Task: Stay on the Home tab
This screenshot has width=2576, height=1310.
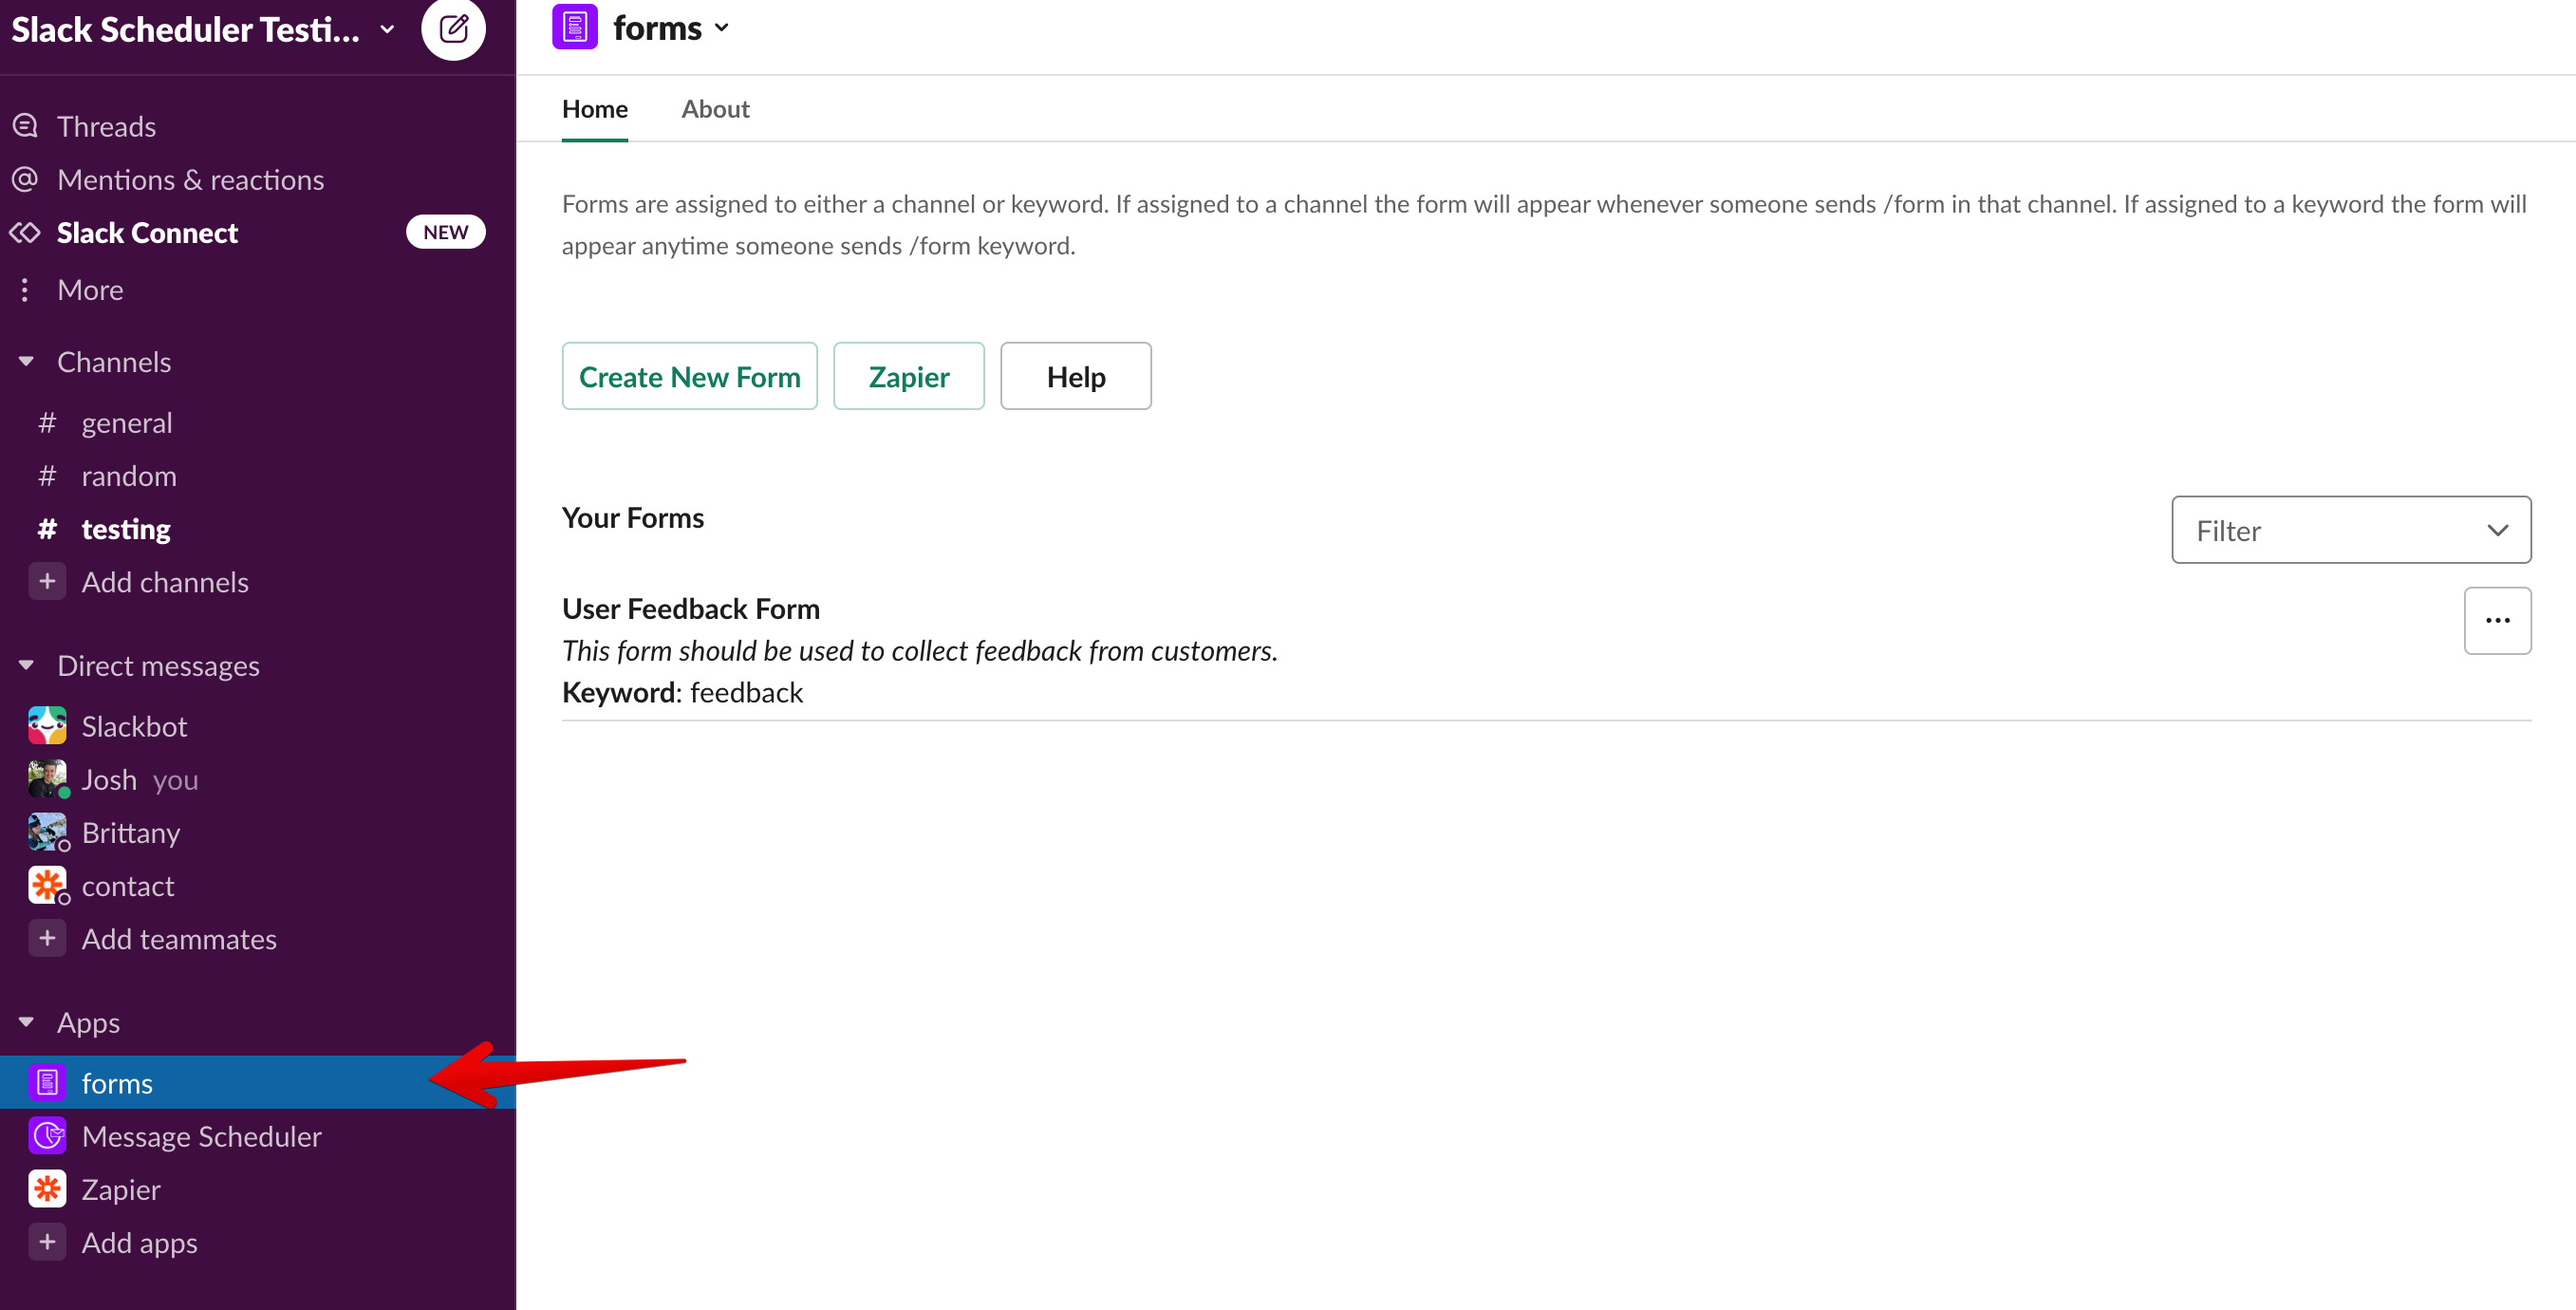Action: click(594, 108)
